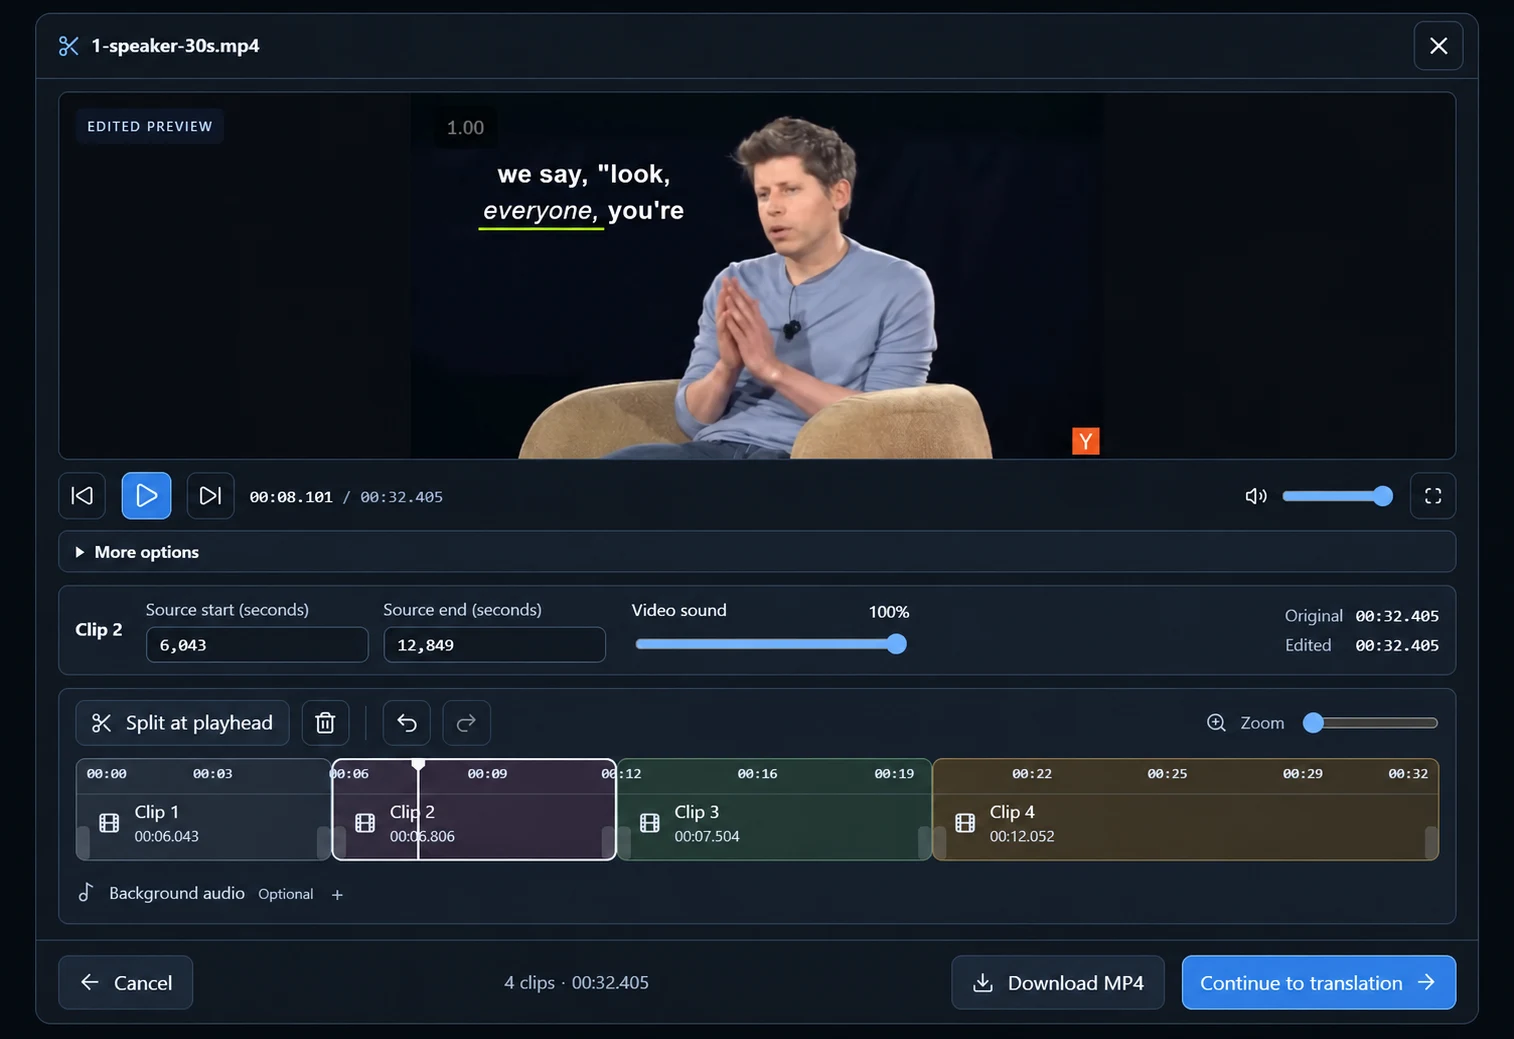Select Clip 3 on the timeline
Viewport: 1514px width, 1039px height.
tap(775, 810)
